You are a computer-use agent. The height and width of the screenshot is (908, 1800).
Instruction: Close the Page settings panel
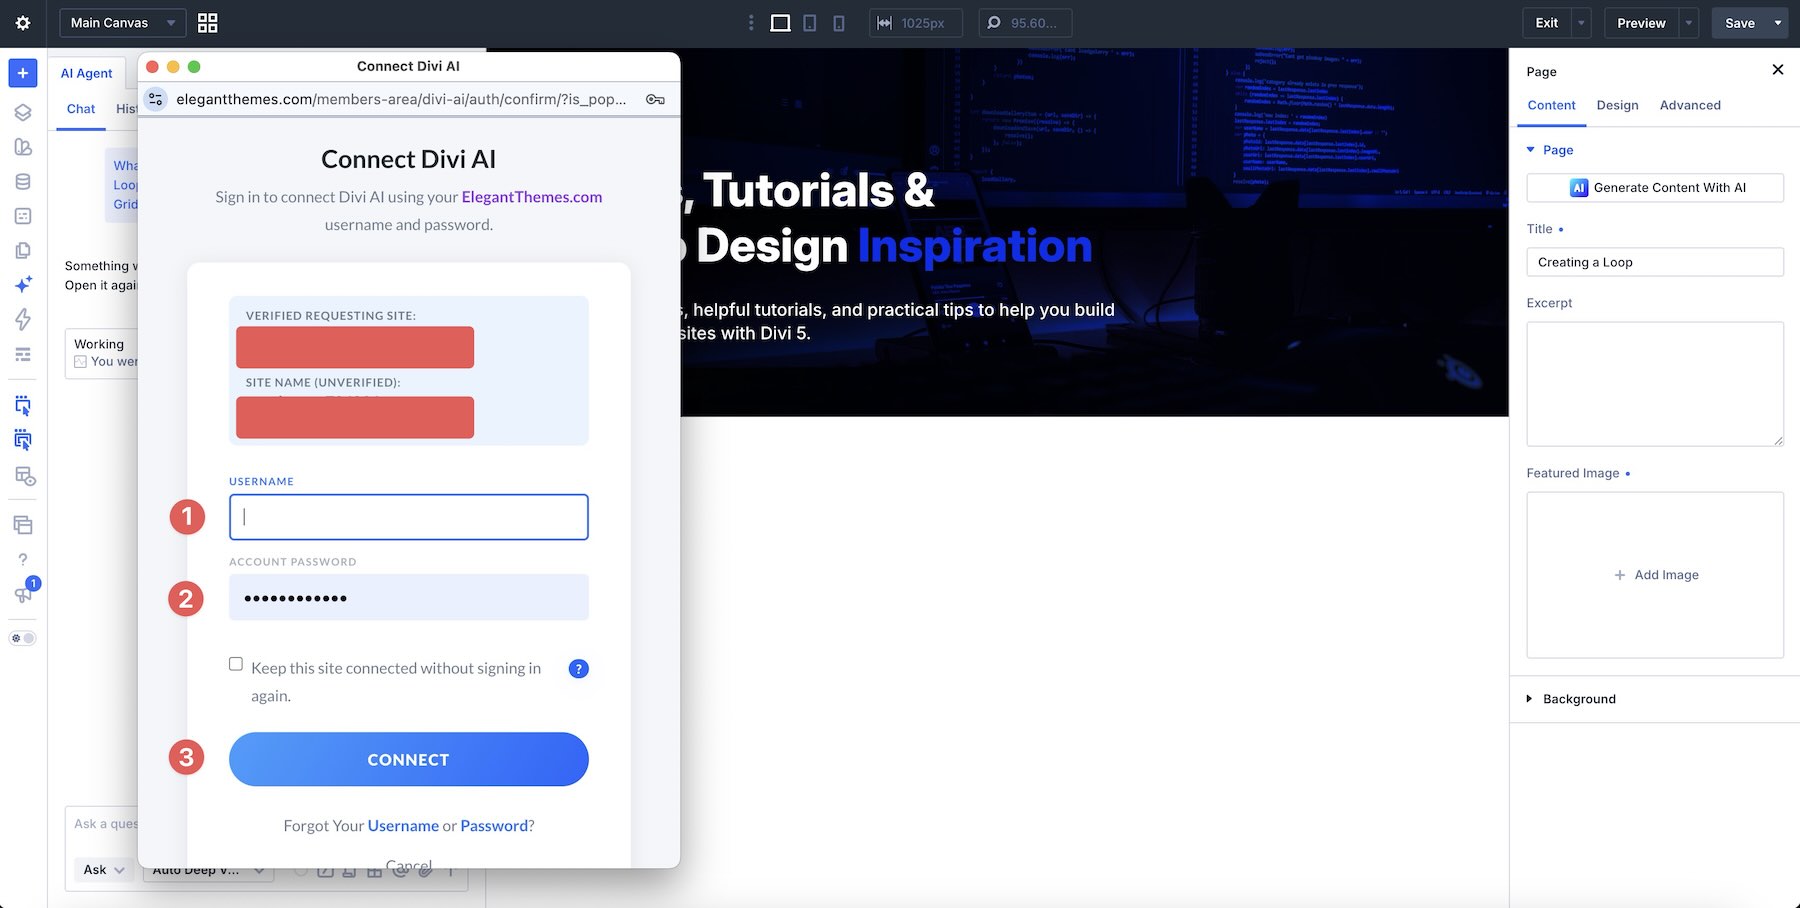[x=1777, y=70]
